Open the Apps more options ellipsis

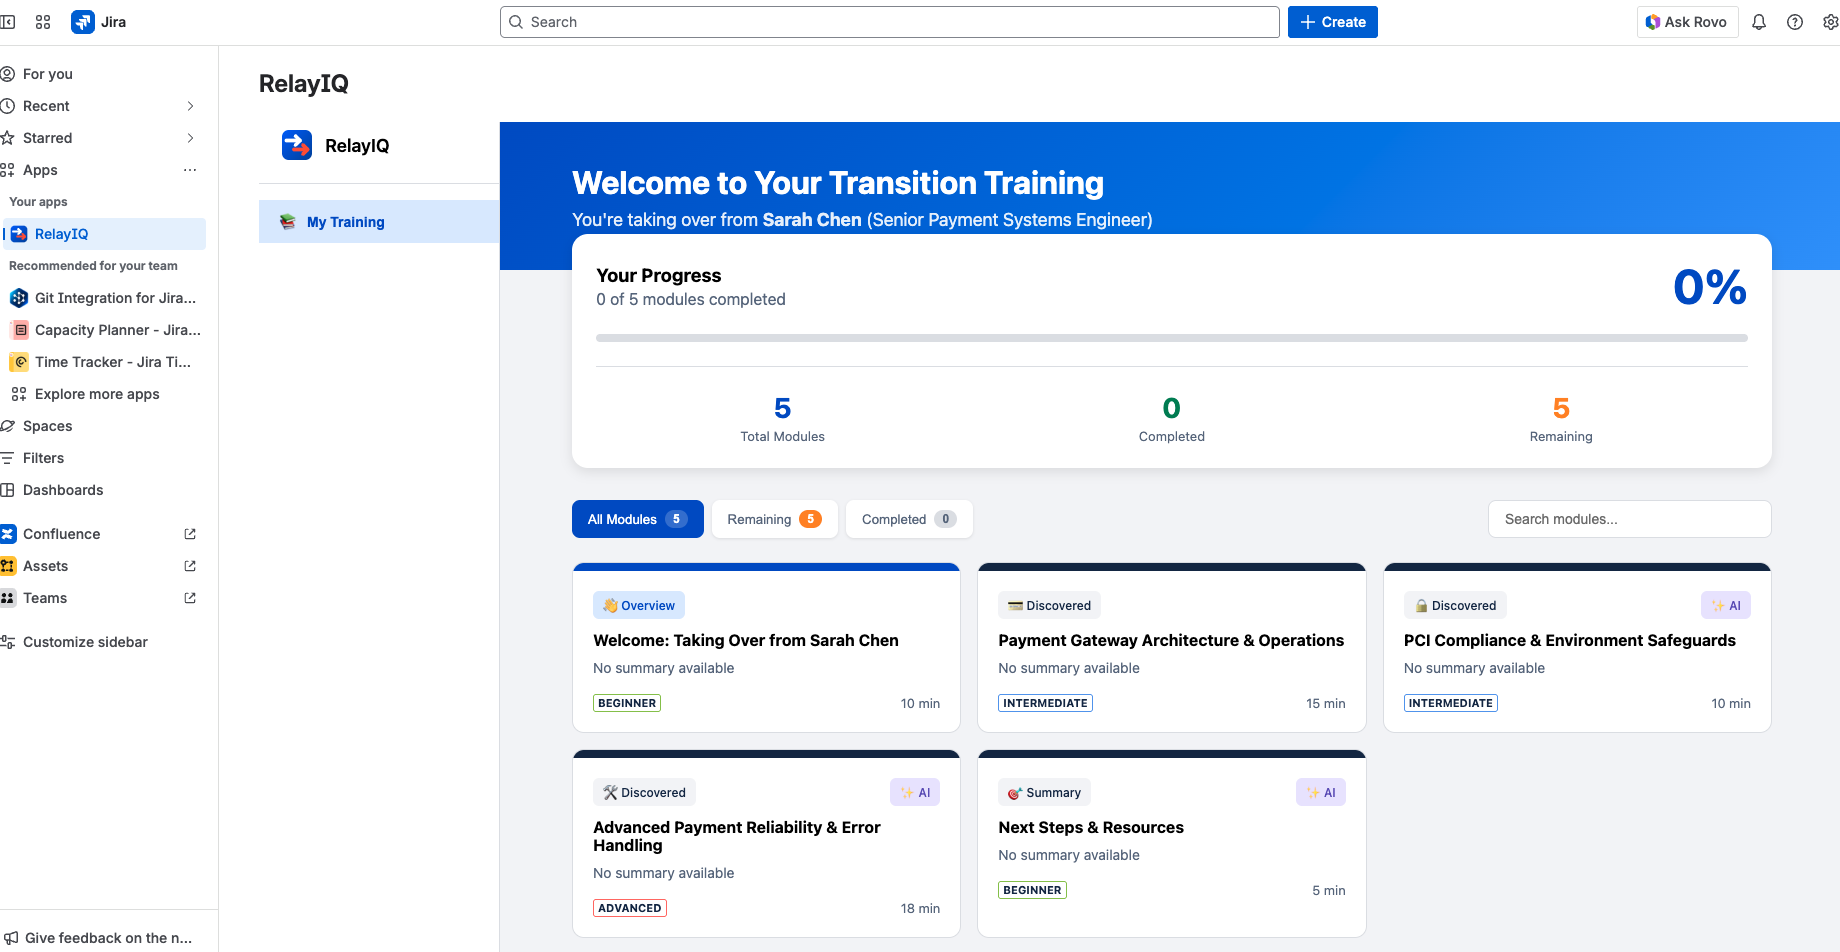[x=190, y=170]
